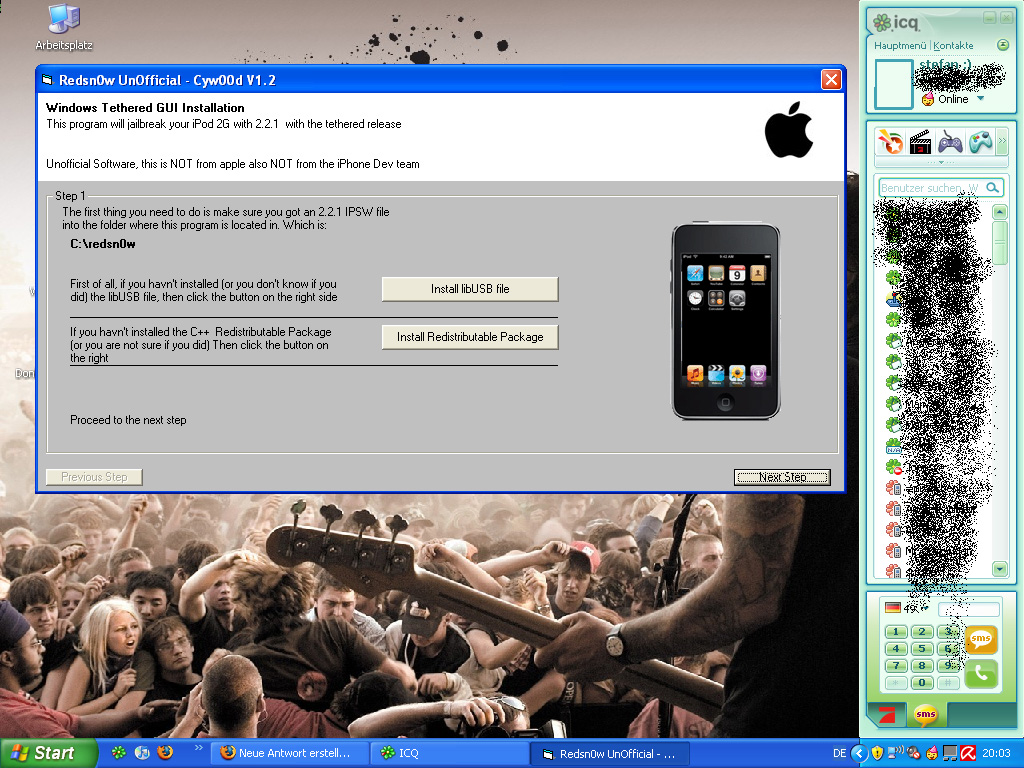Open the ICQ Online status dropdown
The image size is (1024, 768).
coord(980,99)
